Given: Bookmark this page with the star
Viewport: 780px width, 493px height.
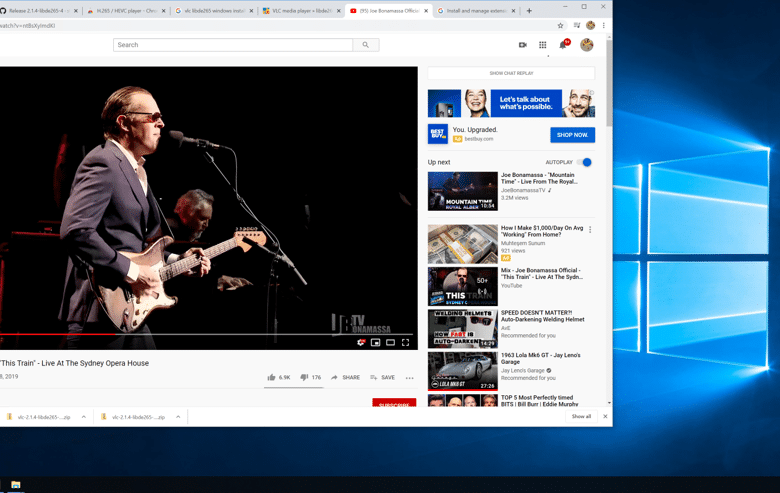Looking at the screenshot, I should tap(560, 25).
